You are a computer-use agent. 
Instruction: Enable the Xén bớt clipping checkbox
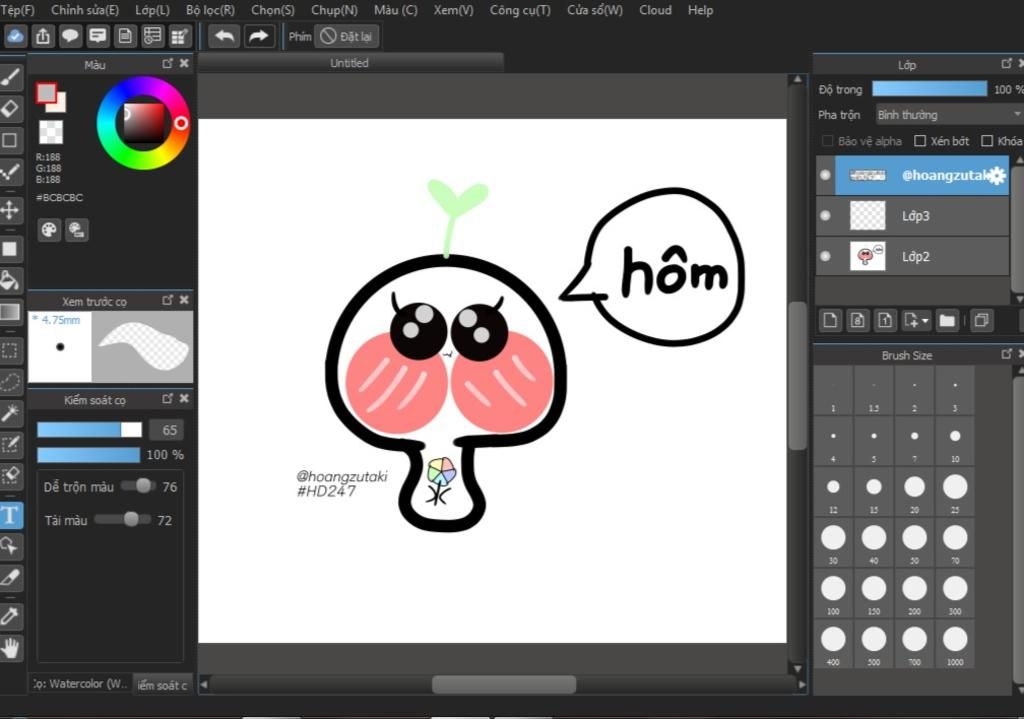[x=920, y=141]
